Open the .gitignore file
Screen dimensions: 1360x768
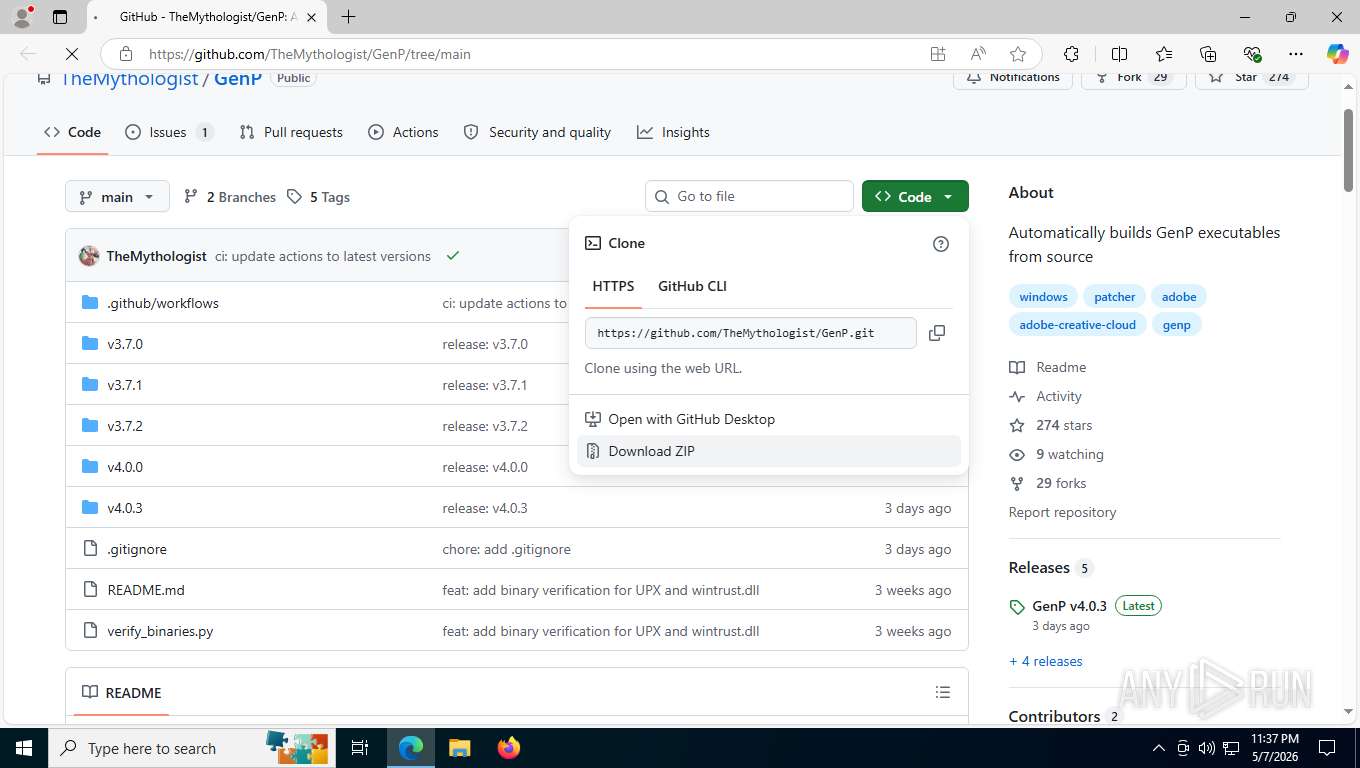[x=137, y=549]
